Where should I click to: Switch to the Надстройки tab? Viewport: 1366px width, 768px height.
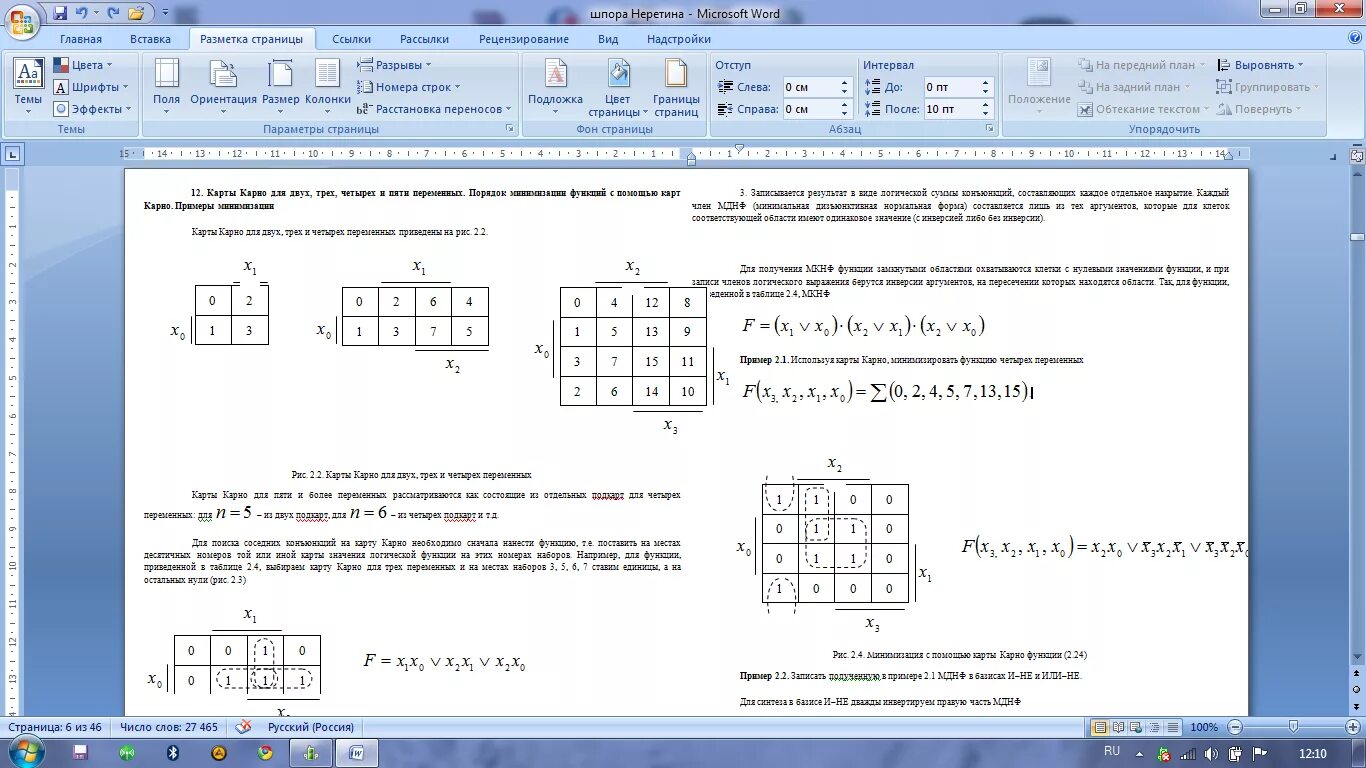tap(679, 39)
